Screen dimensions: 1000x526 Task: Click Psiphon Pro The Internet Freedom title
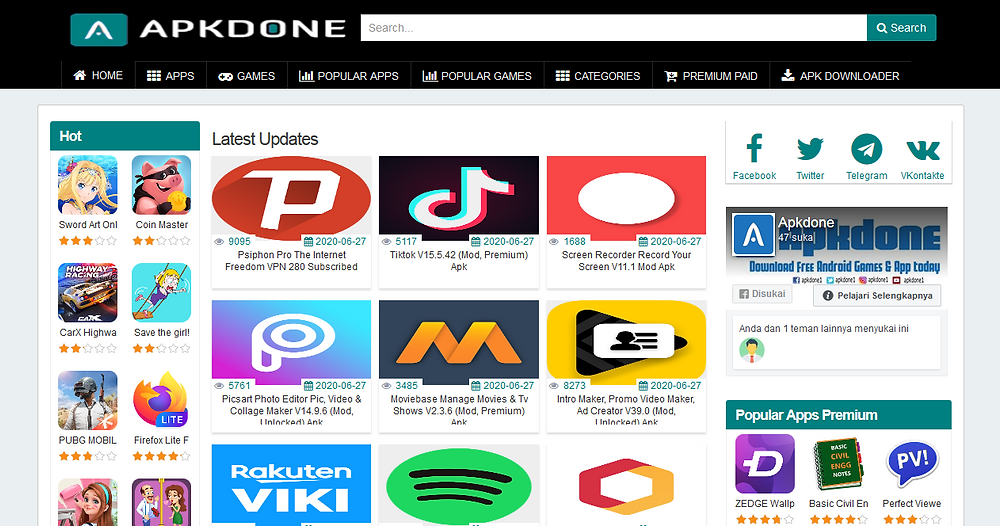click(291, 261)
